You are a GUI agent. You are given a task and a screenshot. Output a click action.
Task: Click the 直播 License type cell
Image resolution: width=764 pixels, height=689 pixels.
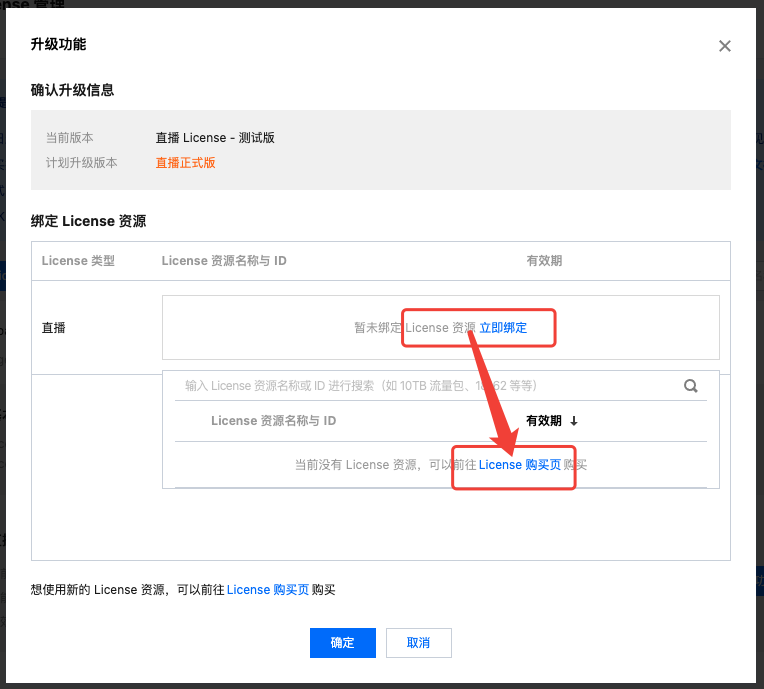click(x=54, y=327)
